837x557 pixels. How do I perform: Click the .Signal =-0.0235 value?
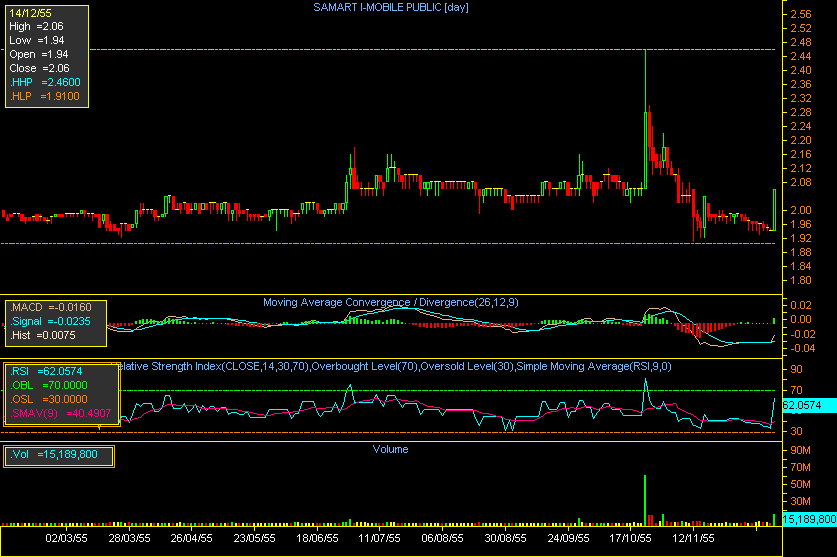click(51, 321)
